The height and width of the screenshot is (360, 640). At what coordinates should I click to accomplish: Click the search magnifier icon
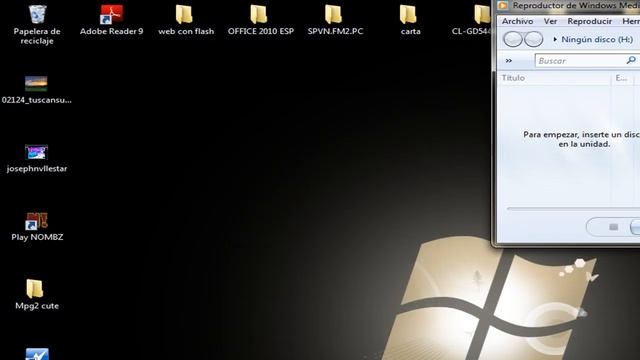(x=631, y=60)
